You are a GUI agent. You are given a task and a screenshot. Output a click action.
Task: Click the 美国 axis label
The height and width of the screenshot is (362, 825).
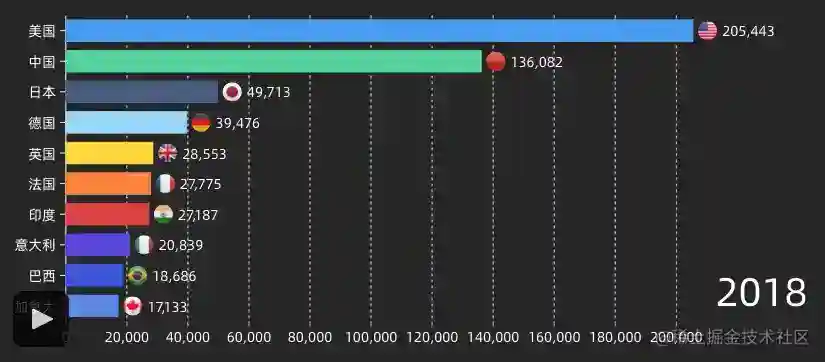tap(42, 32)
